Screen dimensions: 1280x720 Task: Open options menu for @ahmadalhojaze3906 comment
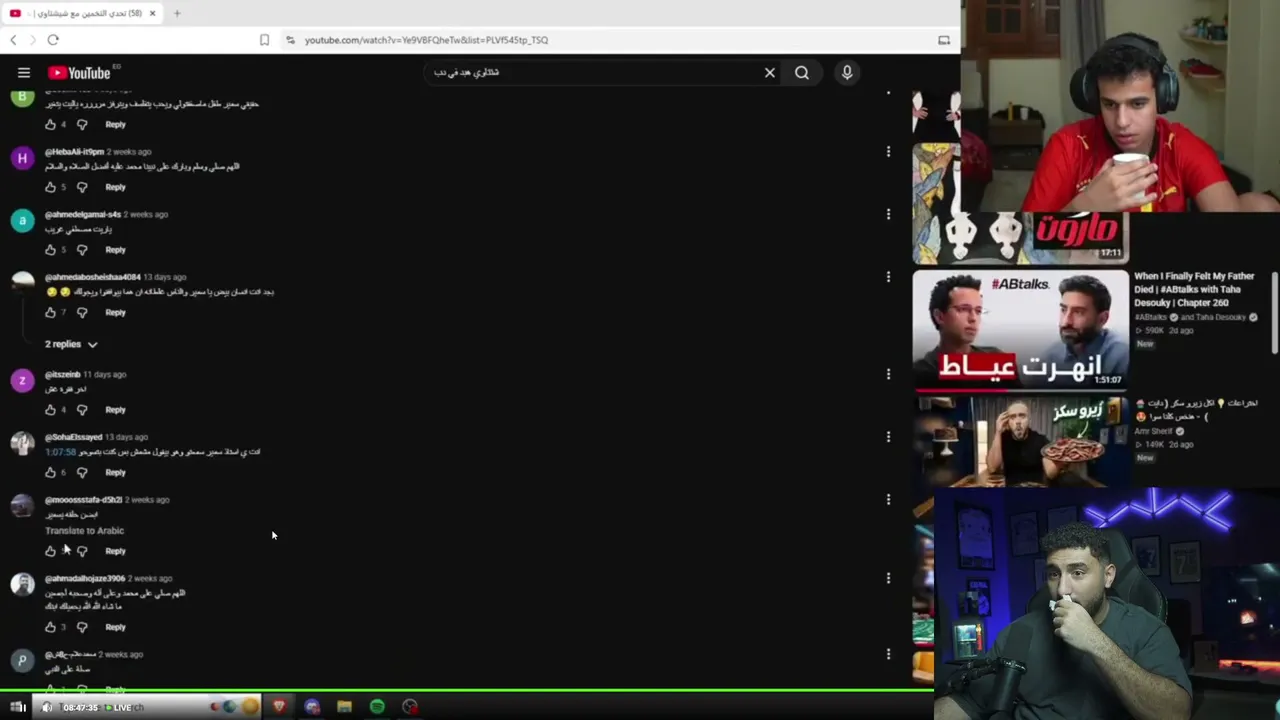888,578
